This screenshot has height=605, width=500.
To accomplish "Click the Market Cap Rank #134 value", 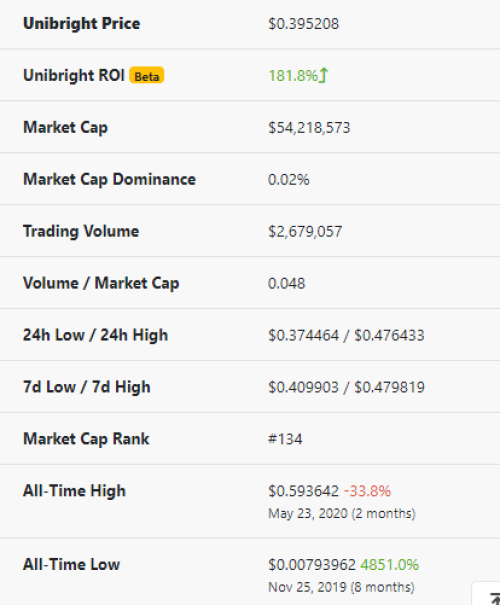I will 285,439.
